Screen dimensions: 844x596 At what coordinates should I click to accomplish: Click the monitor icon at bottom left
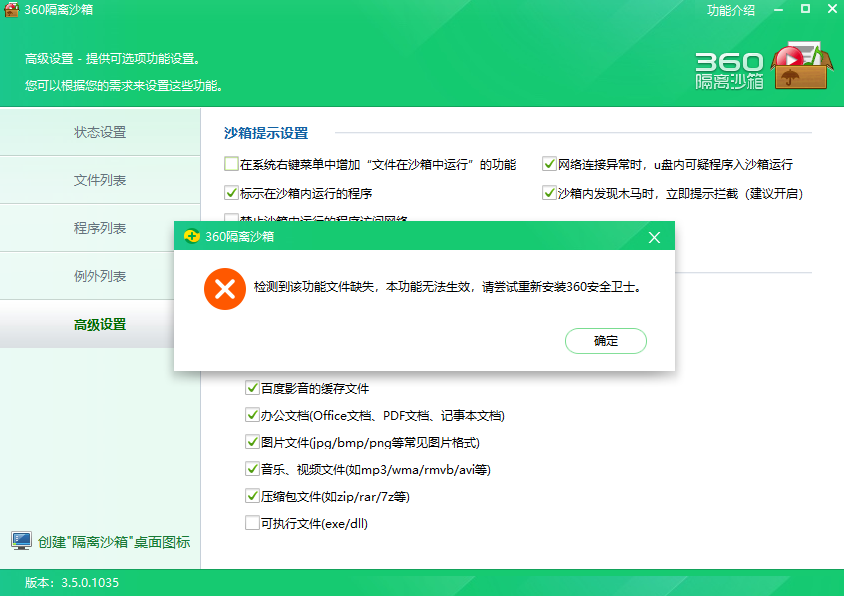21,541
